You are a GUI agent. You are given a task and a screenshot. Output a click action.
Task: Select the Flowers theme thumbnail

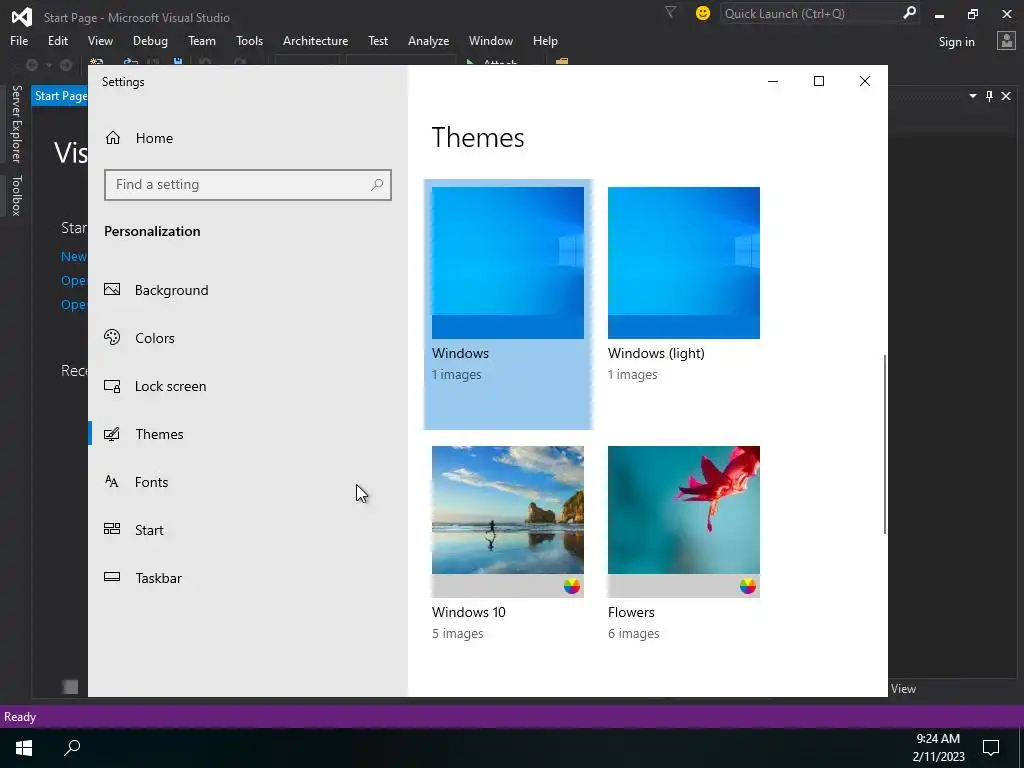(x=684, y=522)
